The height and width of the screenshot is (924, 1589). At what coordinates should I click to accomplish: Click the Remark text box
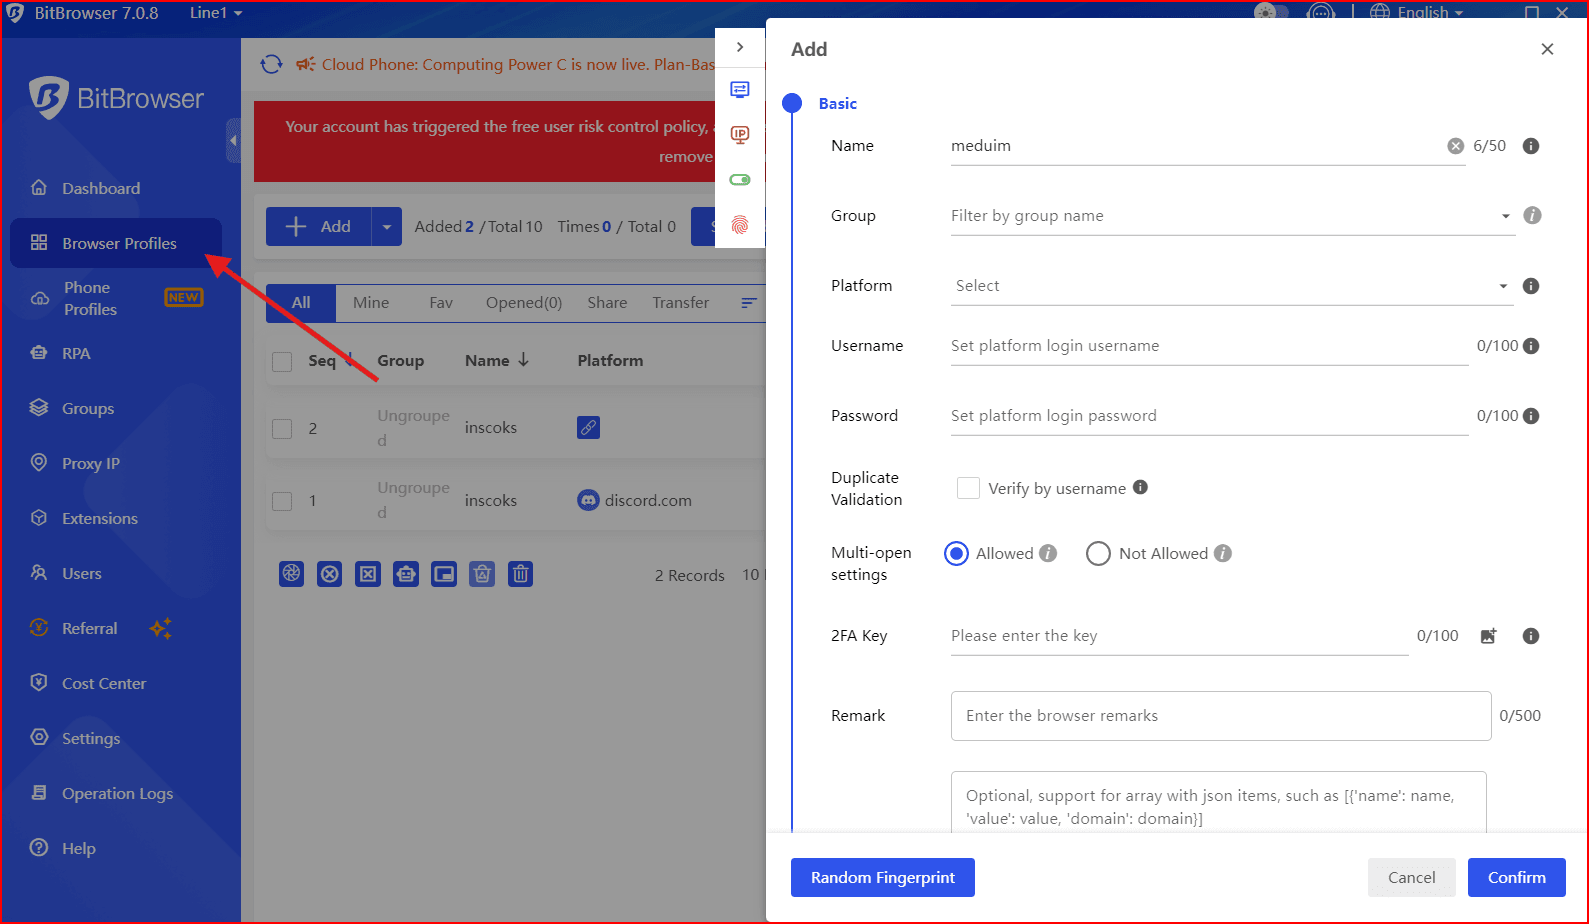[x=1221, y=716]
